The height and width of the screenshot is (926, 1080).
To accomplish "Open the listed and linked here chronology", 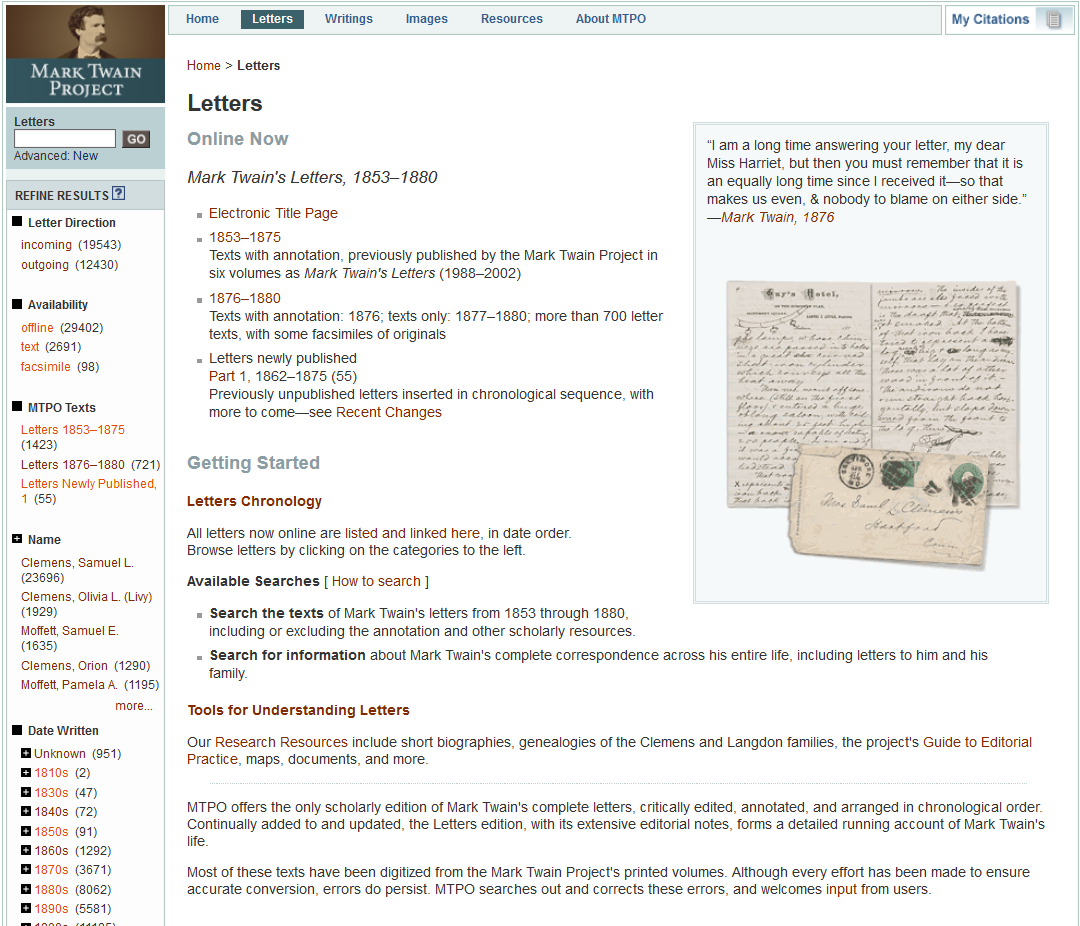I will [412, 533].
